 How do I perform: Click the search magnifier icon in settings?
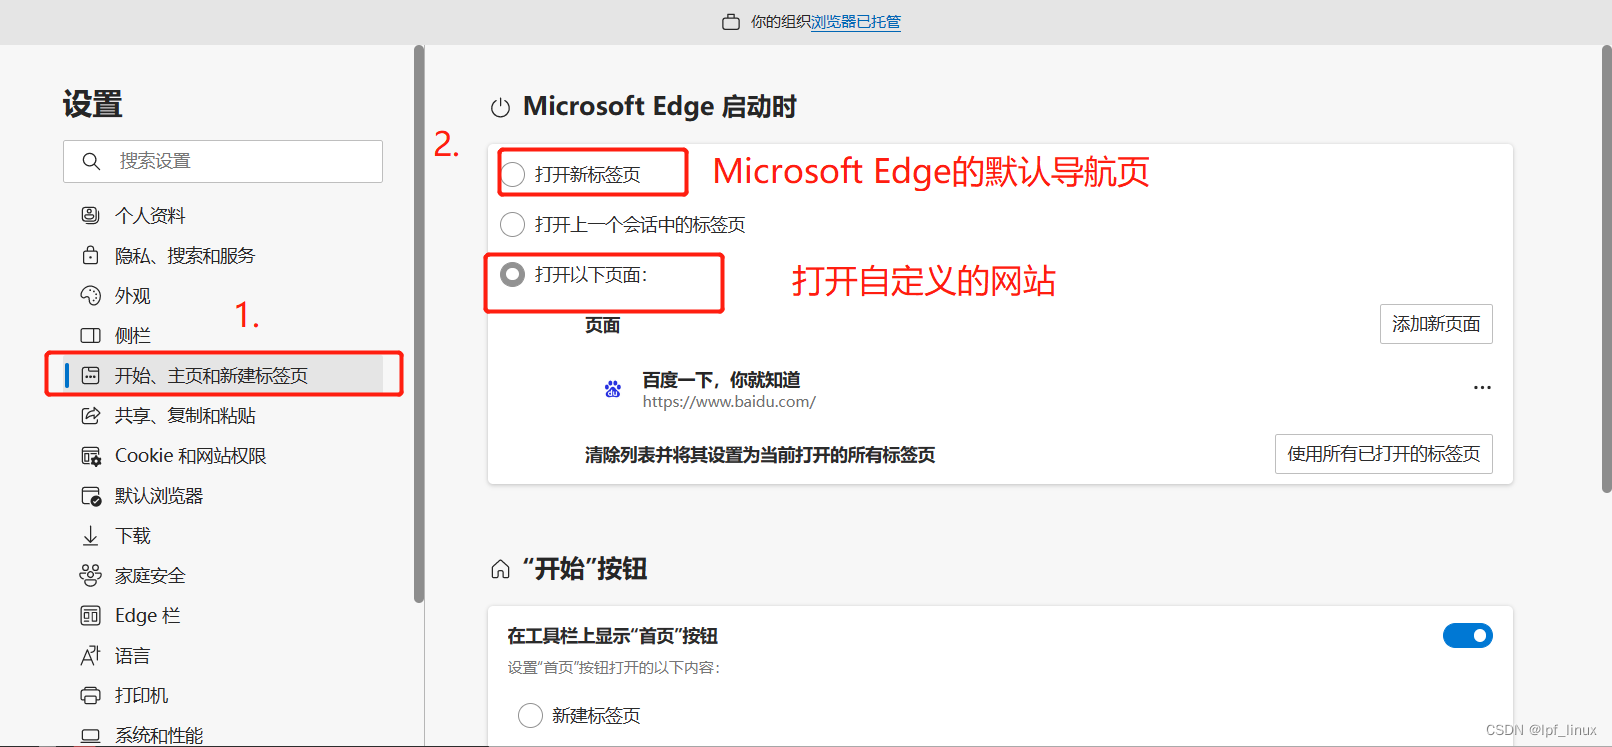[91, 161]
